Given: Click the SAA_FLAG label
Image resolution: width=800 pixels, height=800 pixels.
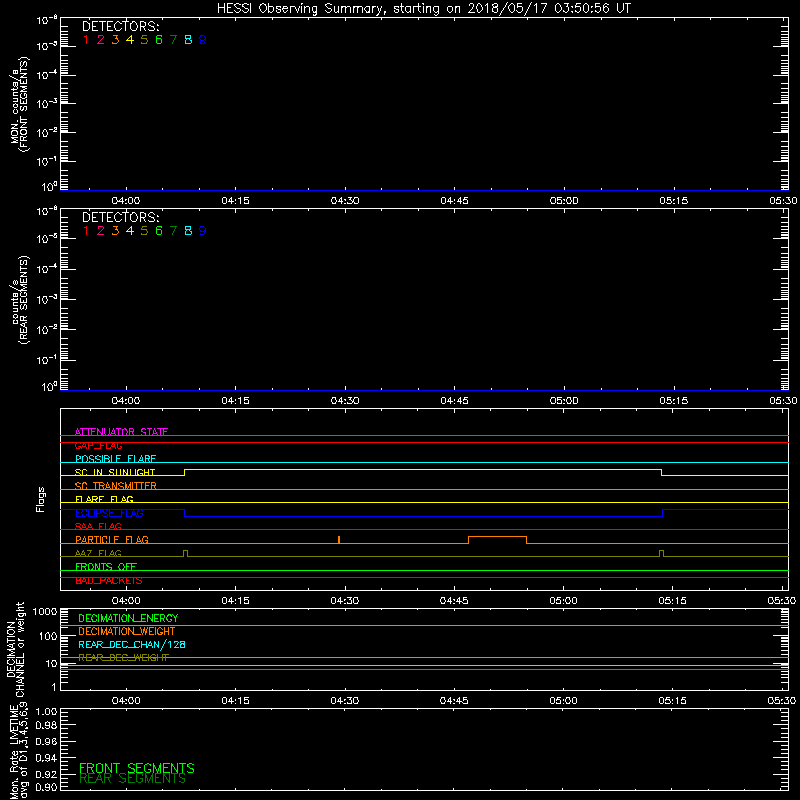Looking at the screenshot, I should click(98, 527).
